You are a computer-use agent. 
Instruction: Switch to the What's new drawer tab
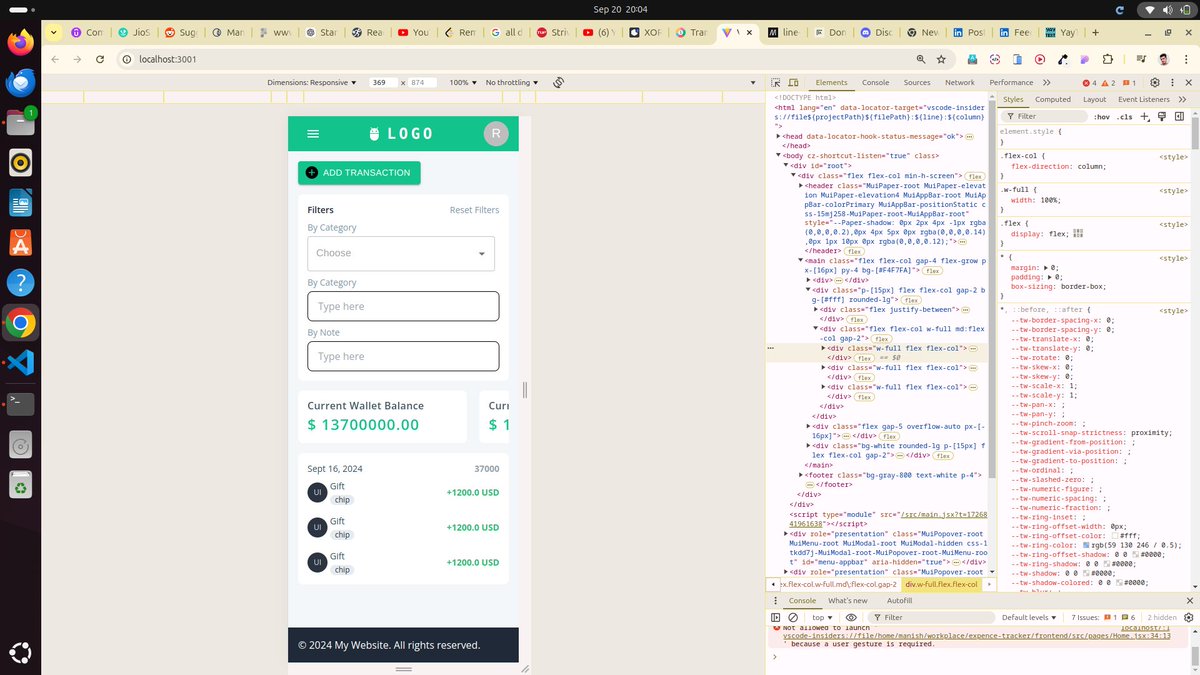click(x=847, y=601)
